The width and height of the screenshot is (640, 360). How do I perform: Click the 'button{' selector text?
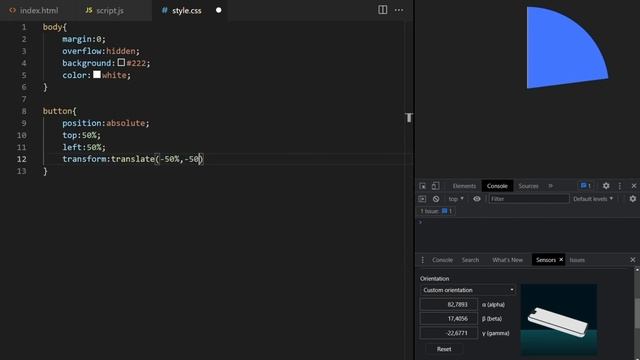60,111
